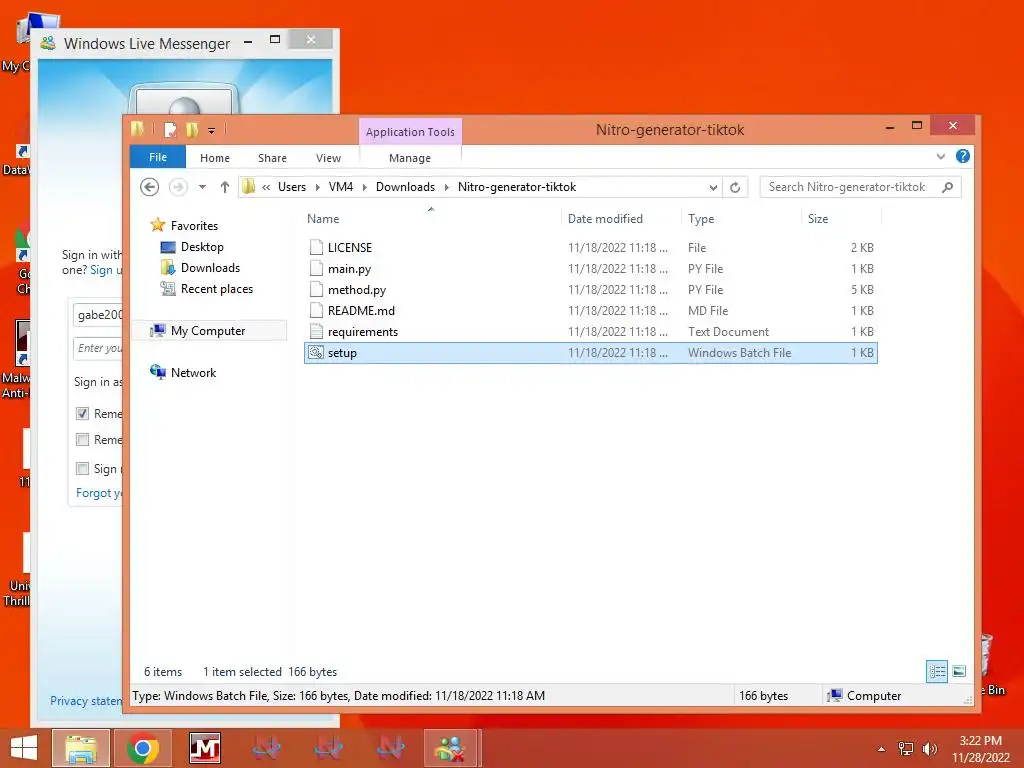Select the LICENSE file icon

[316, 247]
